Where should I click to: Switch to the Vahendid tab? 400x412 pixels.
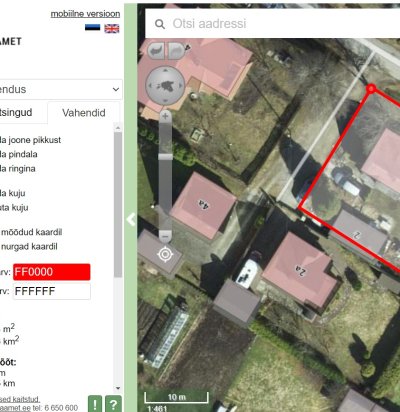point(84,113)
